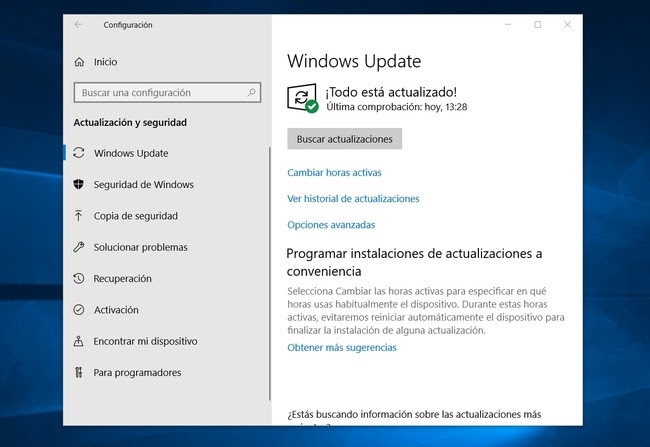Screen dimensions: 650x447
Task: Click the search magnifier icon
Action: 251,92
